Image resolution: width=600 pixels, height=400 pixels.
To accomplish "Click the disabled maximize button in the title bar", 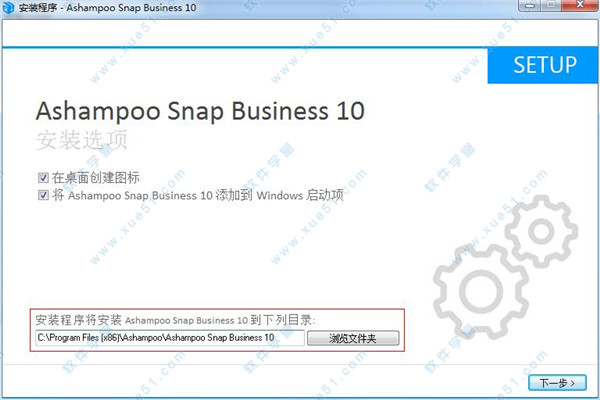I will (552, 5).
